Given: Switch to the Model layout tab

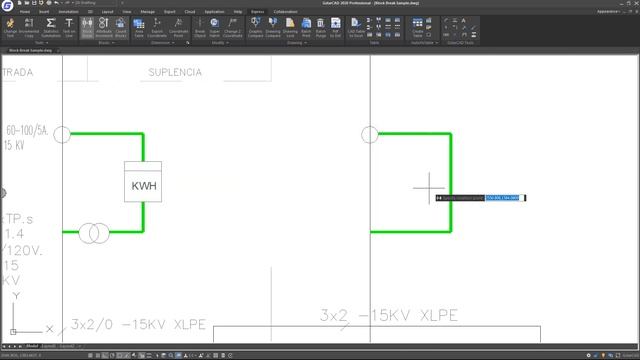Looking at the screenshot, I should tap(32, 346).
